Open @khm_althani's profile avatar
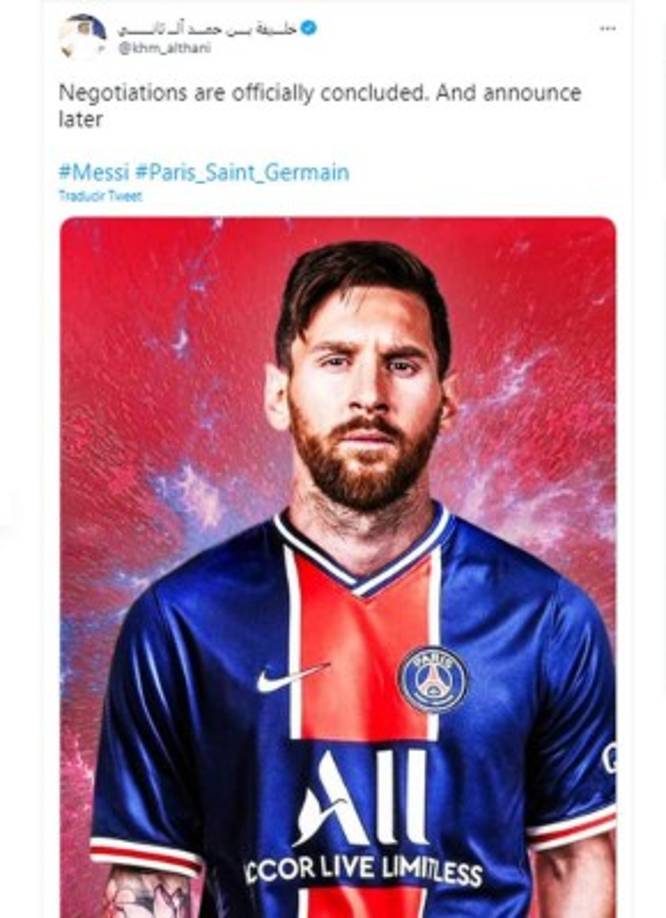This screenshot has height=918, width=666. (83, 31)
